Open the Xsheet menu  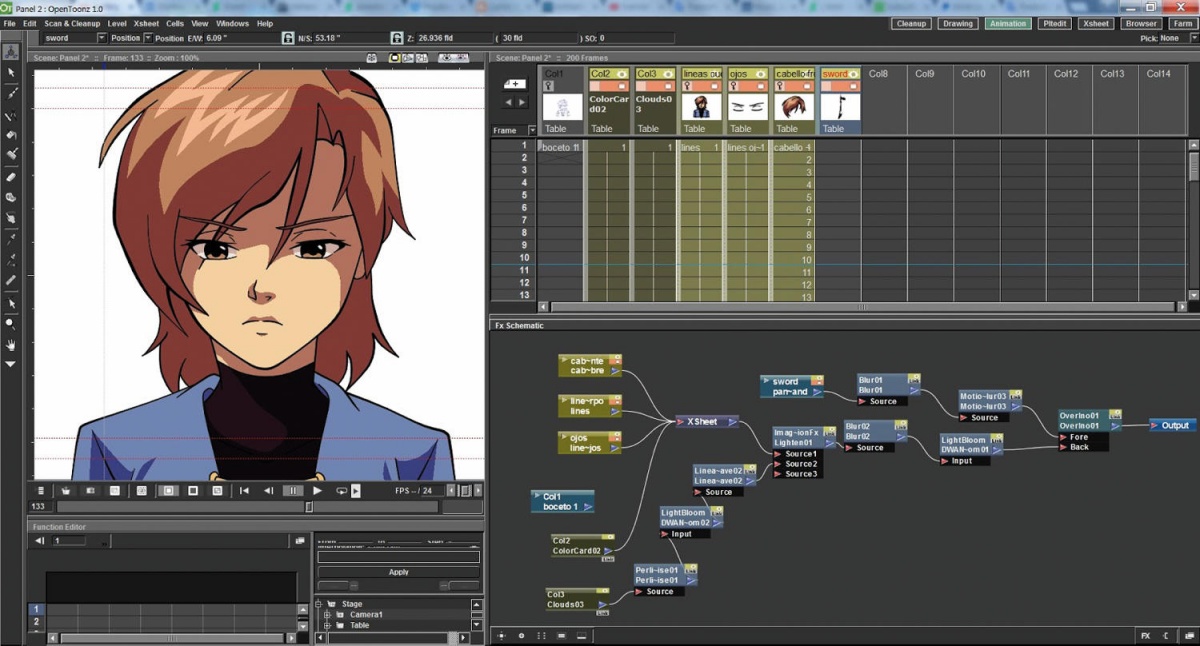point(146,23)
